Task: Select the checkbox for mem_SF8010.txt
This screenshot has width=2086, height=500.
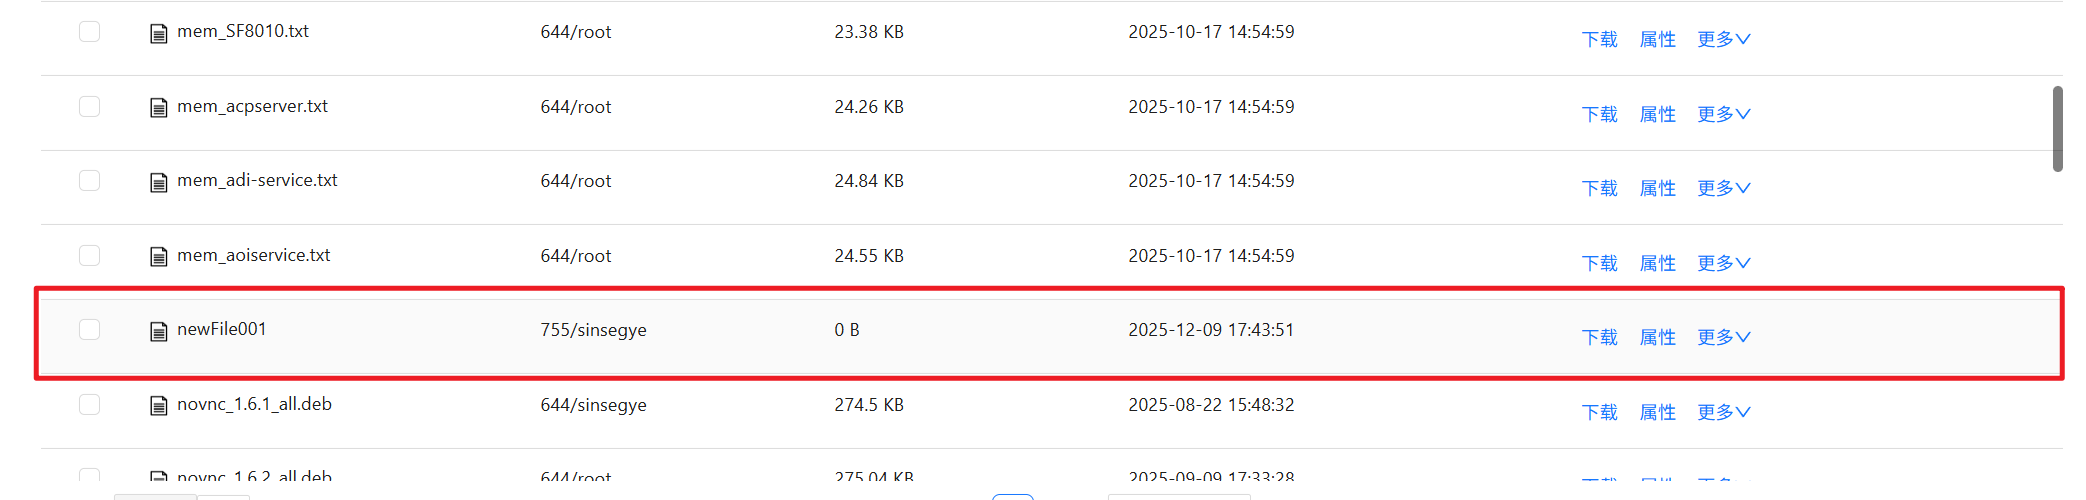Action: [x=90, y=32]
